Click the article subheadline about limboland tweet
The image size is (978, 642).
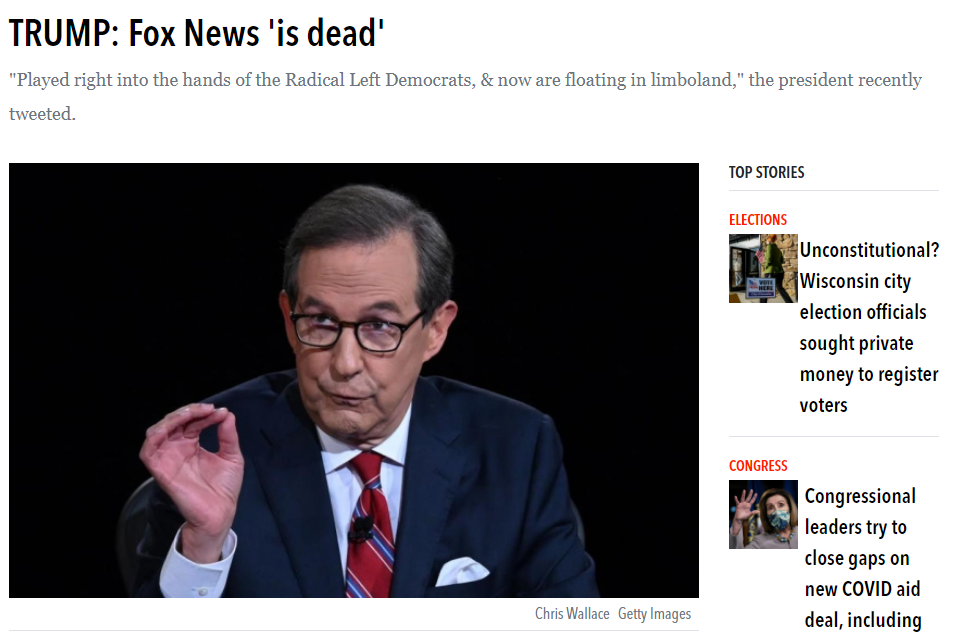[x=465, y=97]
